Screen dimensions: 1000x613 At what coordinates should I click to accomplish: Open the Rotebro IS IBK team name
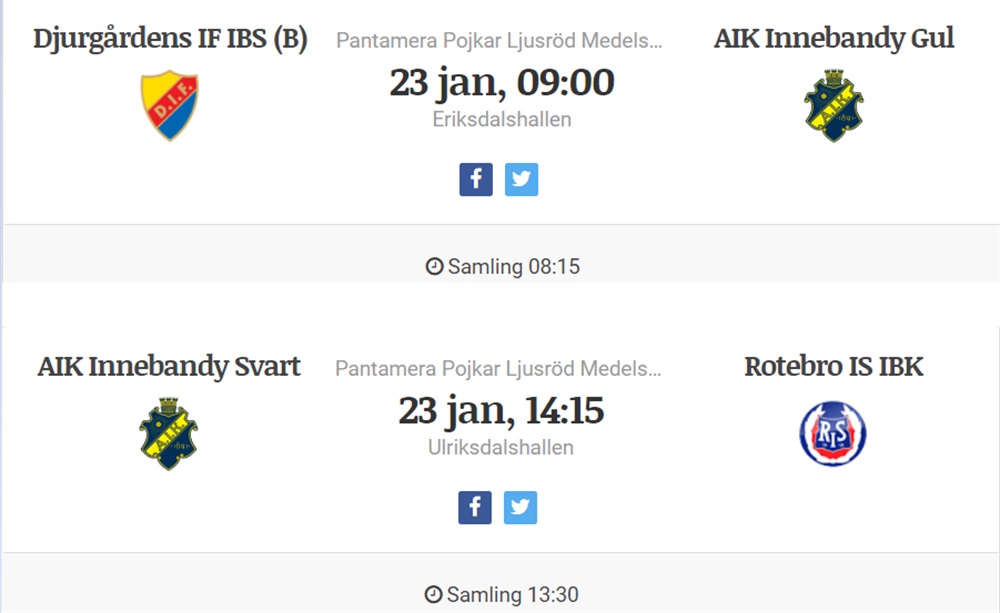pos(834,367)
